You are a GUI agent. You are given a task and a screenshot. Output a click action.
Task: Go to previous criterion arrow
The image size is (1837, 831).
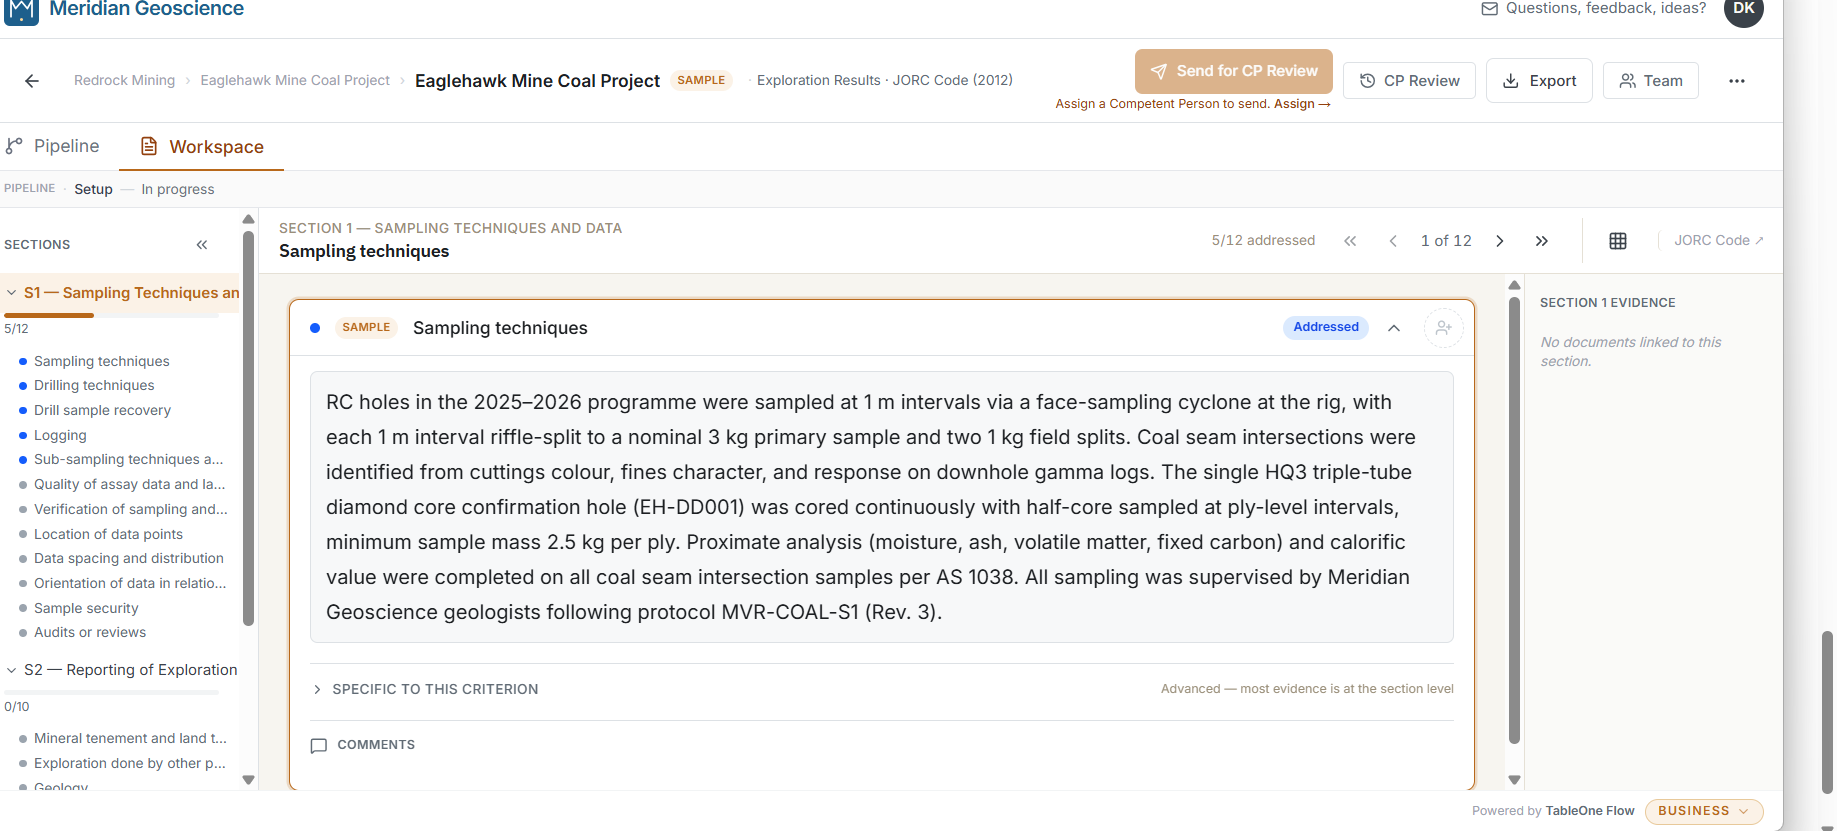tap(1393, 241)
